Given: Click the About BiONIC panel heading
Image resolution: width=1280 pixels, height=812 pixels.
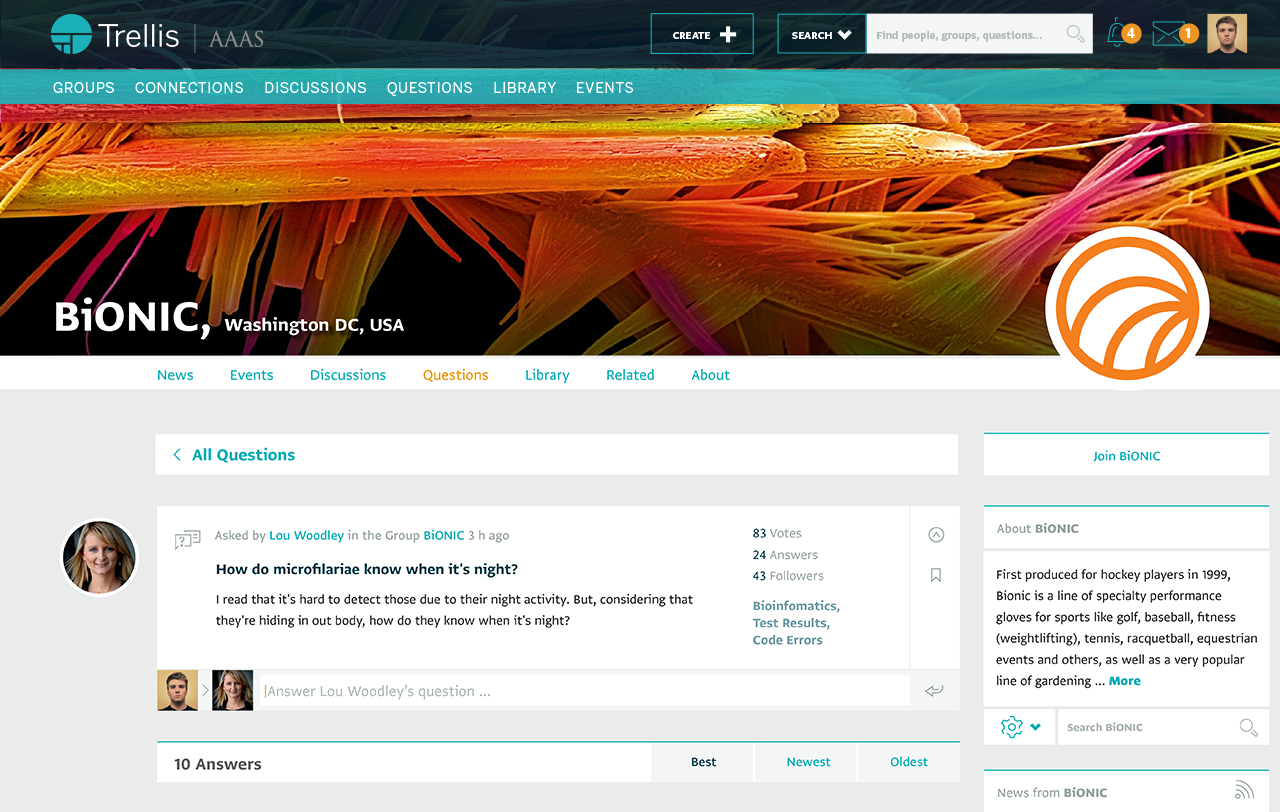Looking at the screenshot, I should coord(1038,528).
